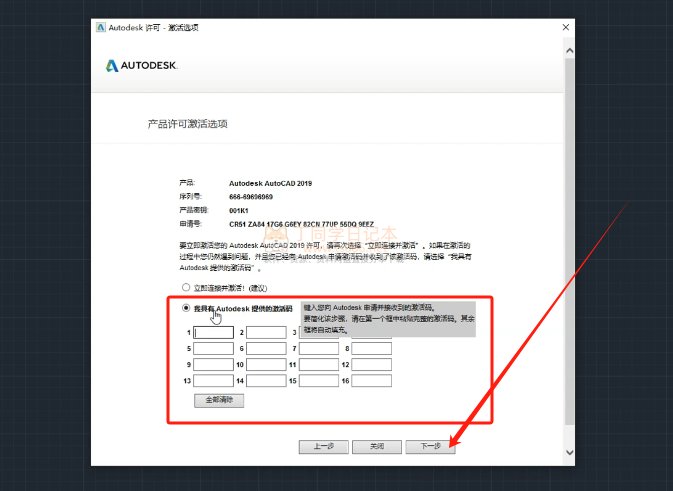Focus activation code field 15
The image size is (673, 491).
tap(319, 380)
